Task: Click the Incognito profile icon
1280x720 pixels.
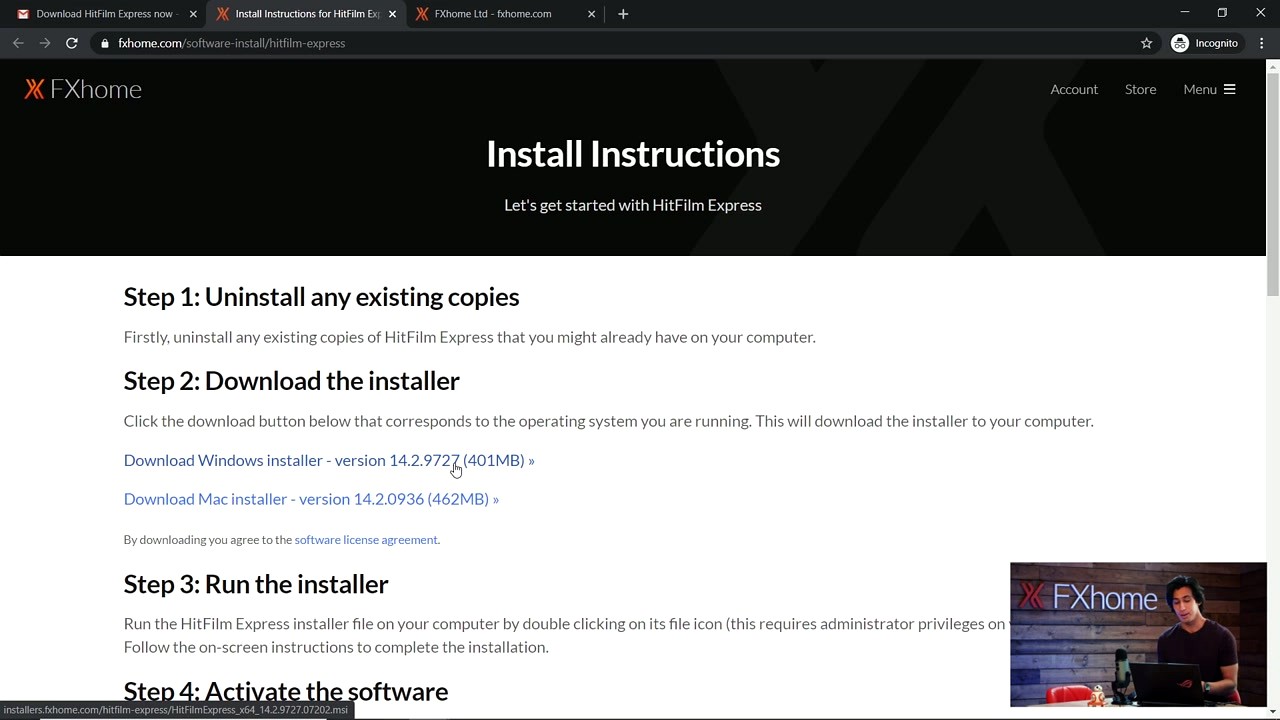Action: 1180,43
